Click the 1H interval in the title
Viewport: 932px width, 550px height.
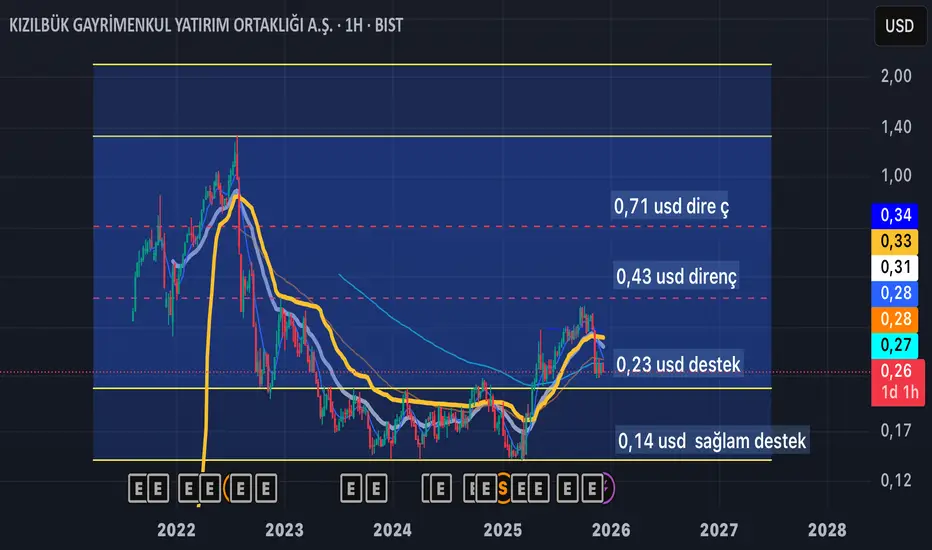tap(353, 26)
